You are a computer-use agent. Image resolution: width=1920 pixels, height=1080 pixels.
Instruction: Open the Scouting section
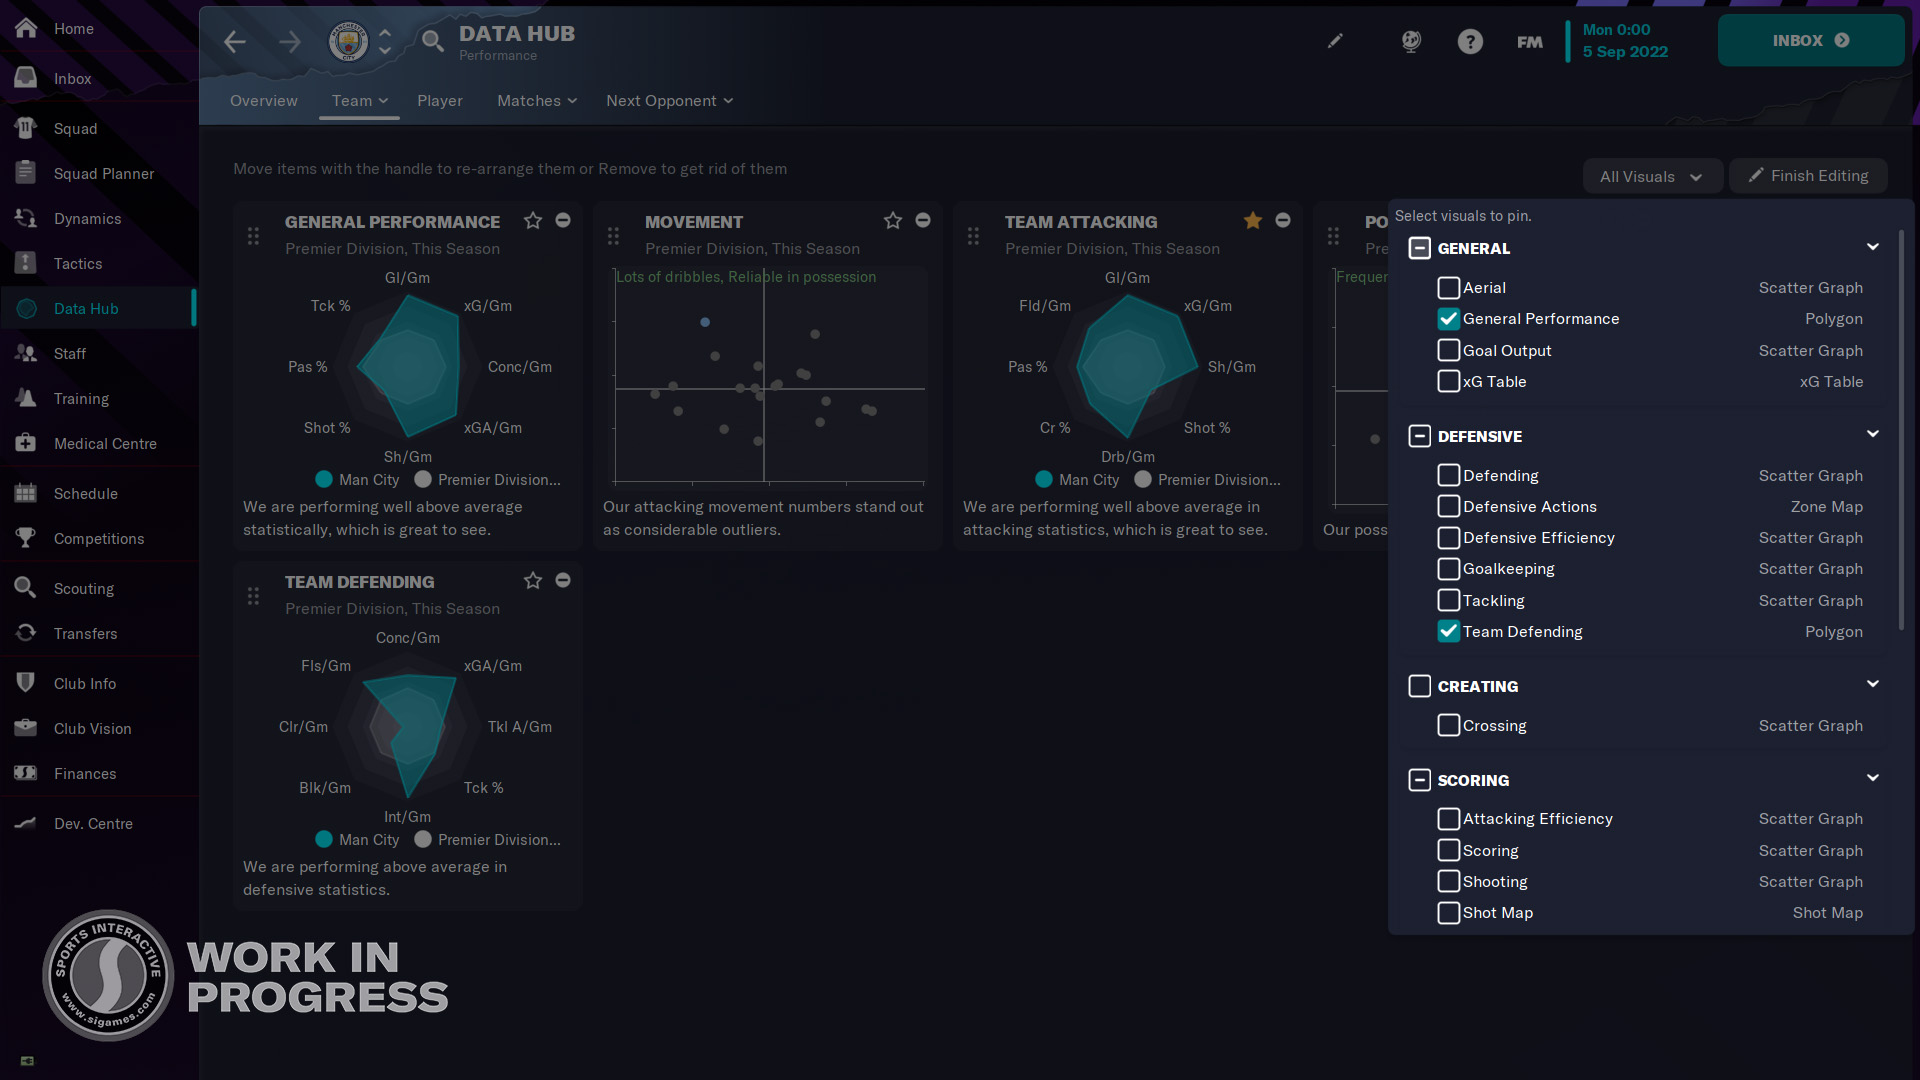coord(83,588)
